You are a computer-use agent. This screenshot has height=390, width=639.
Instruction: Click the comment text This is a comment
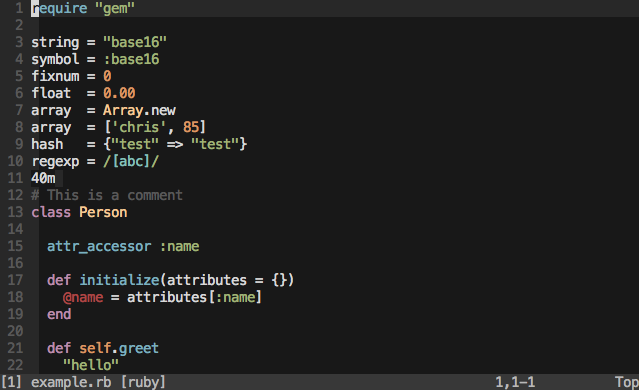tap(115, 195)
